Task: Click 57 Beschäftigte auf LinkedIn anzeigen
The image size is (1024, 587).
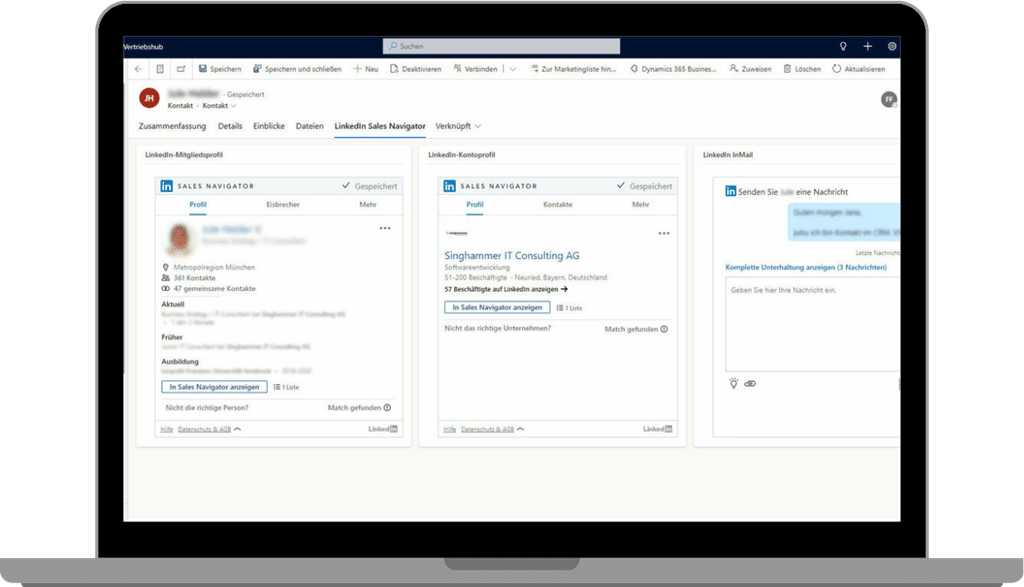Action: pos(506,289)
